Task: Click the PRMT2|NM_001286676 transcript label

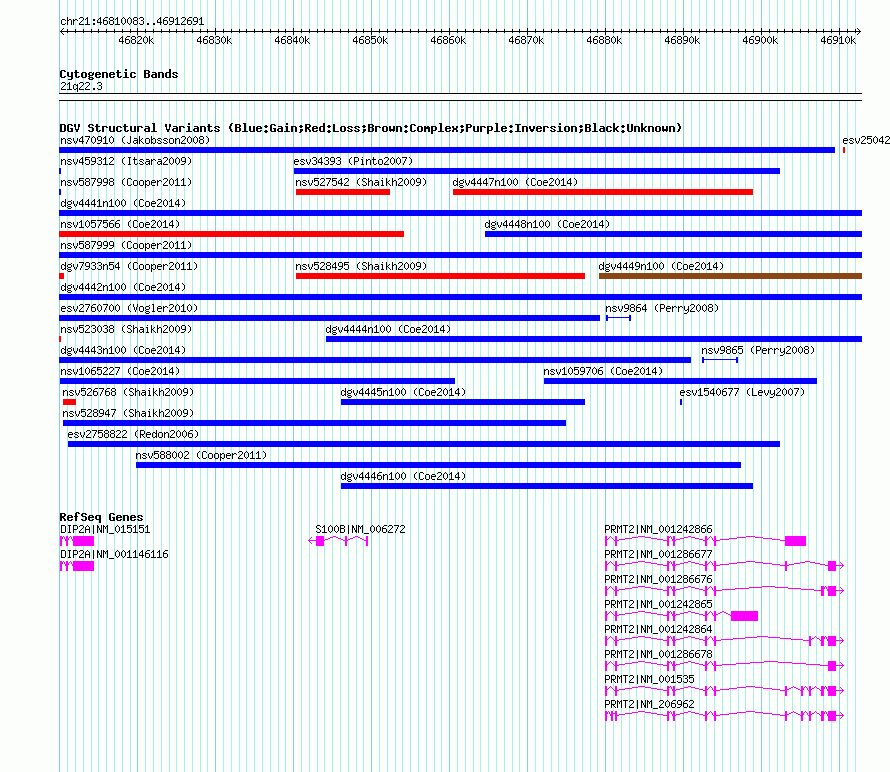Action: (x=658, y=579)
